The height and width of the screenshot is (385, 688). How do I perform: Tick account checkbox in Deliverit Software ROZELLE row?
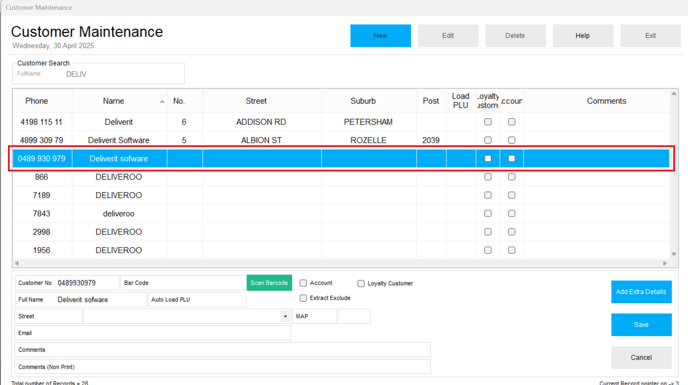512,140
